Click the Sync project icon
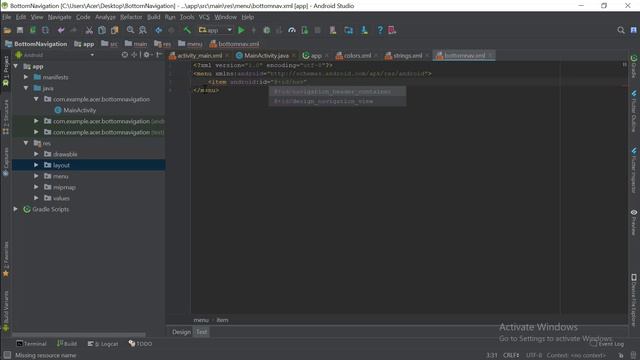Screen dimensions: 640x360 point(348,30)
